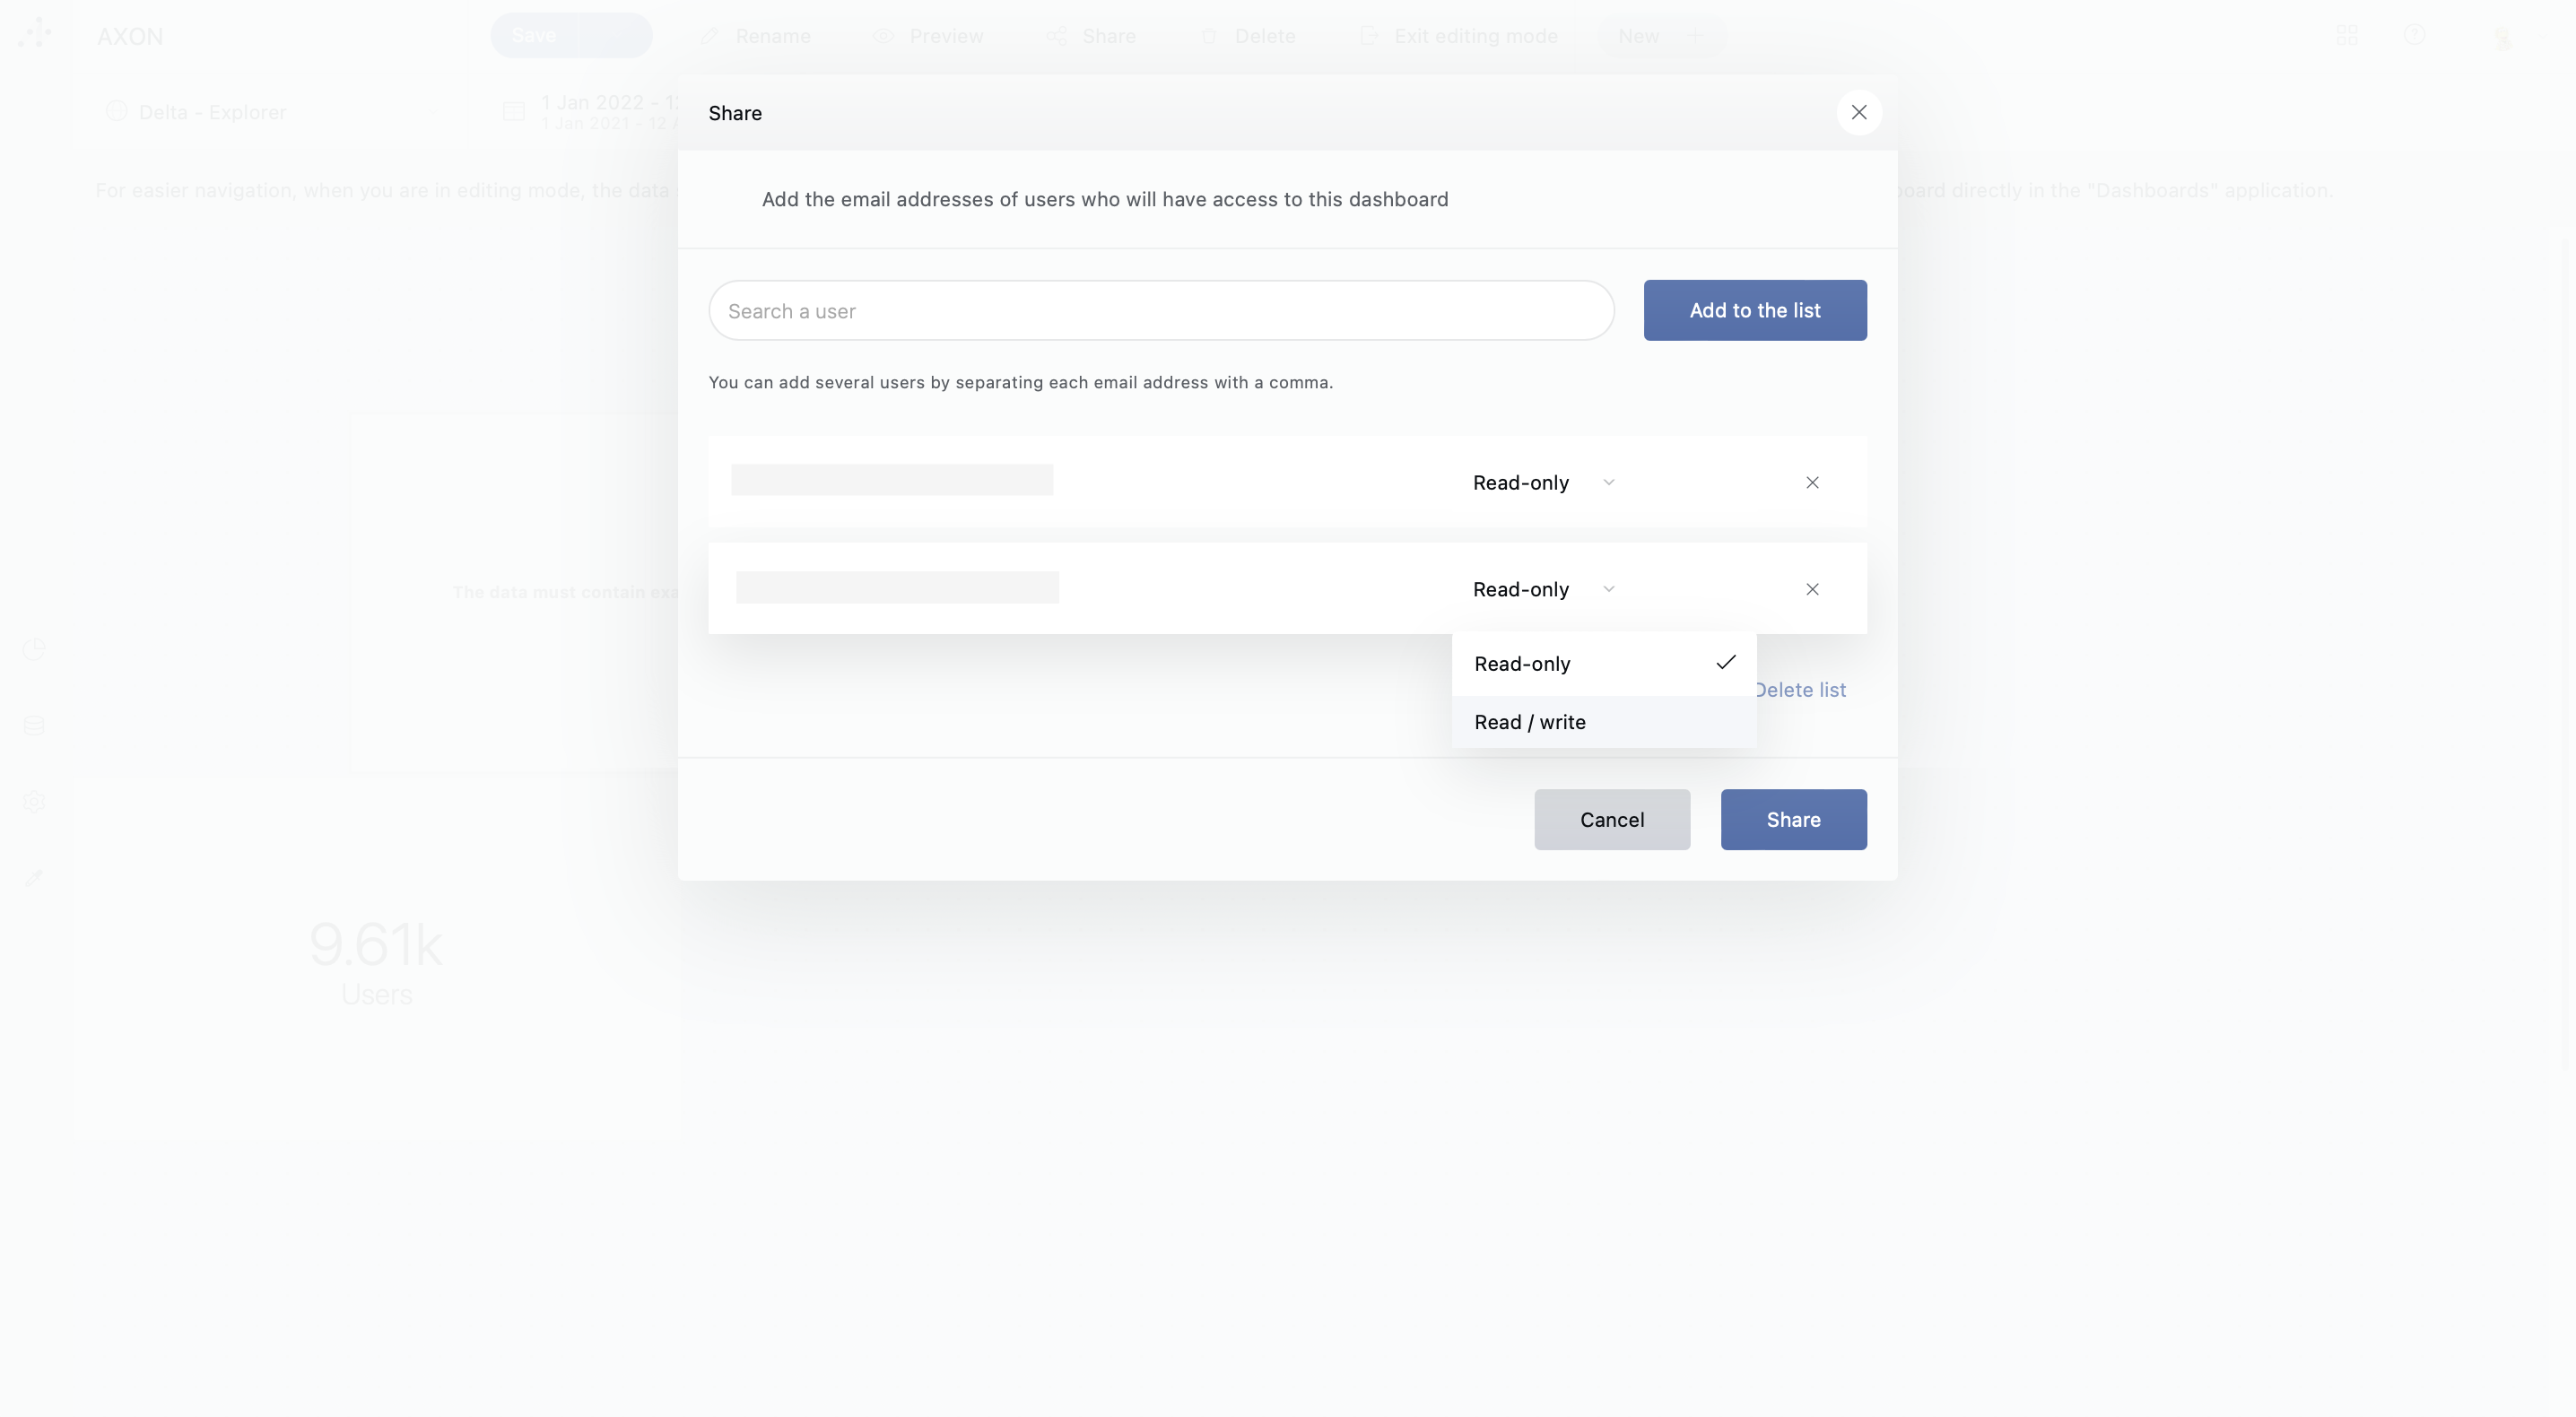The width and height of the screenshot is (2576, 1417).
Task: Open the data sources database icon in sidebar
Action: point(34,725)
